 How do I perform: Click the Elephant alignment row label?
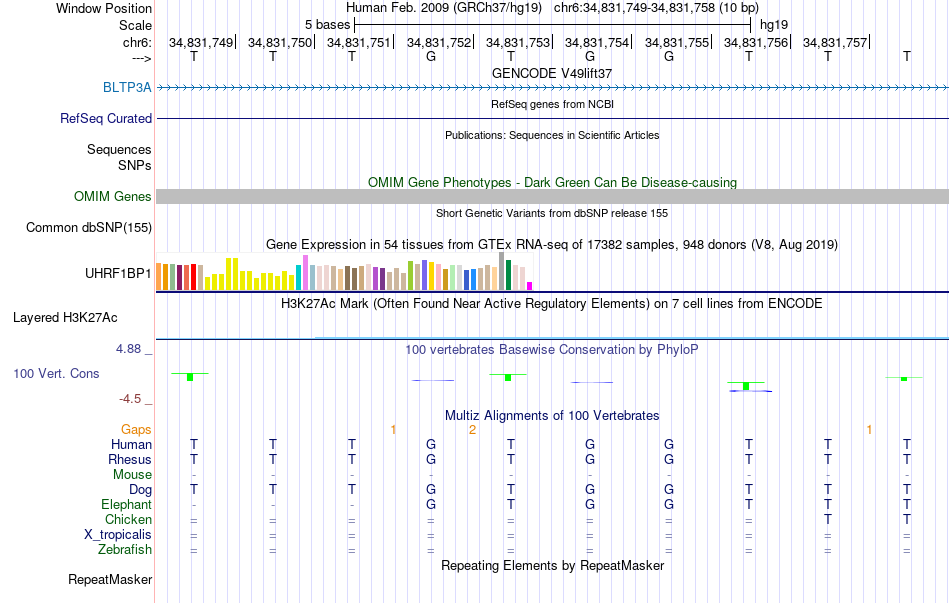127,504
